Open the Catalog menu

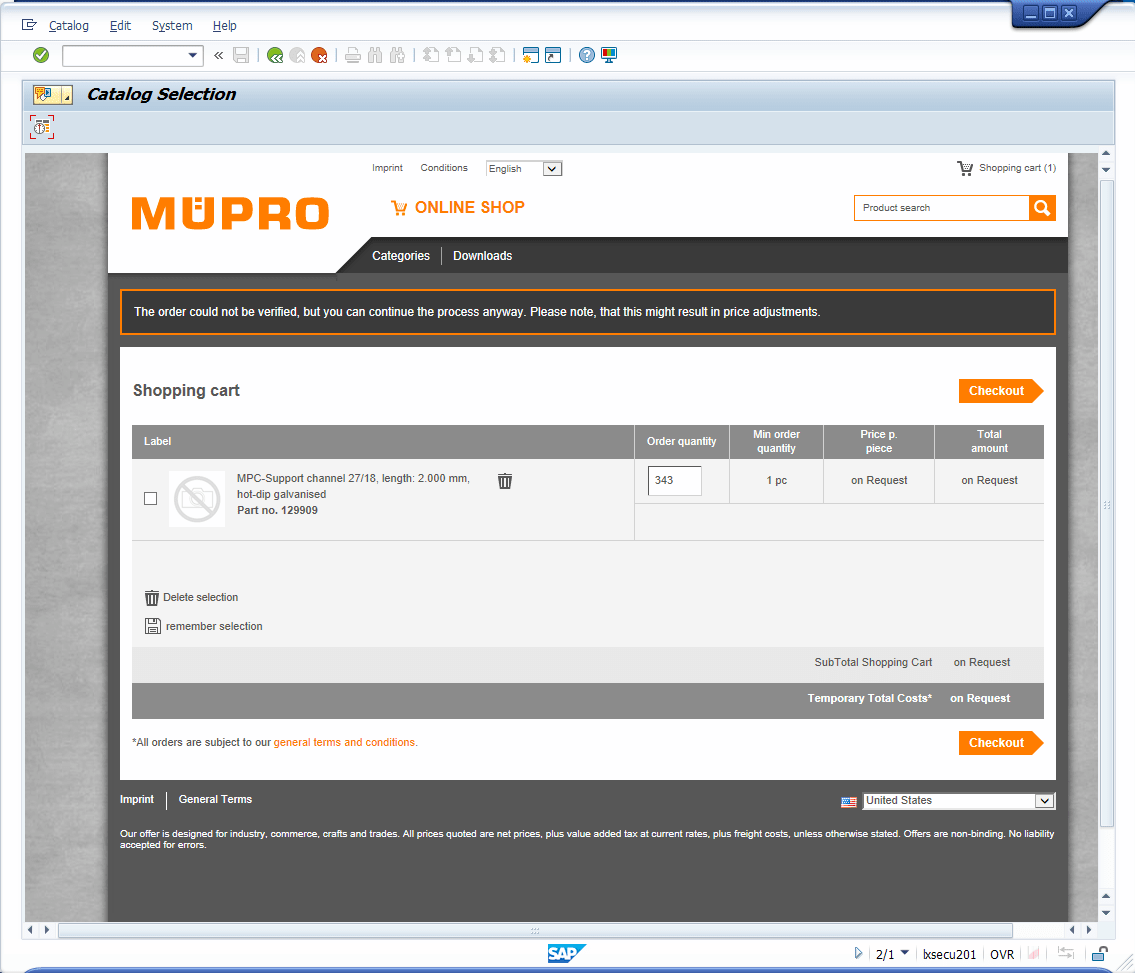(x=69, y=25)
